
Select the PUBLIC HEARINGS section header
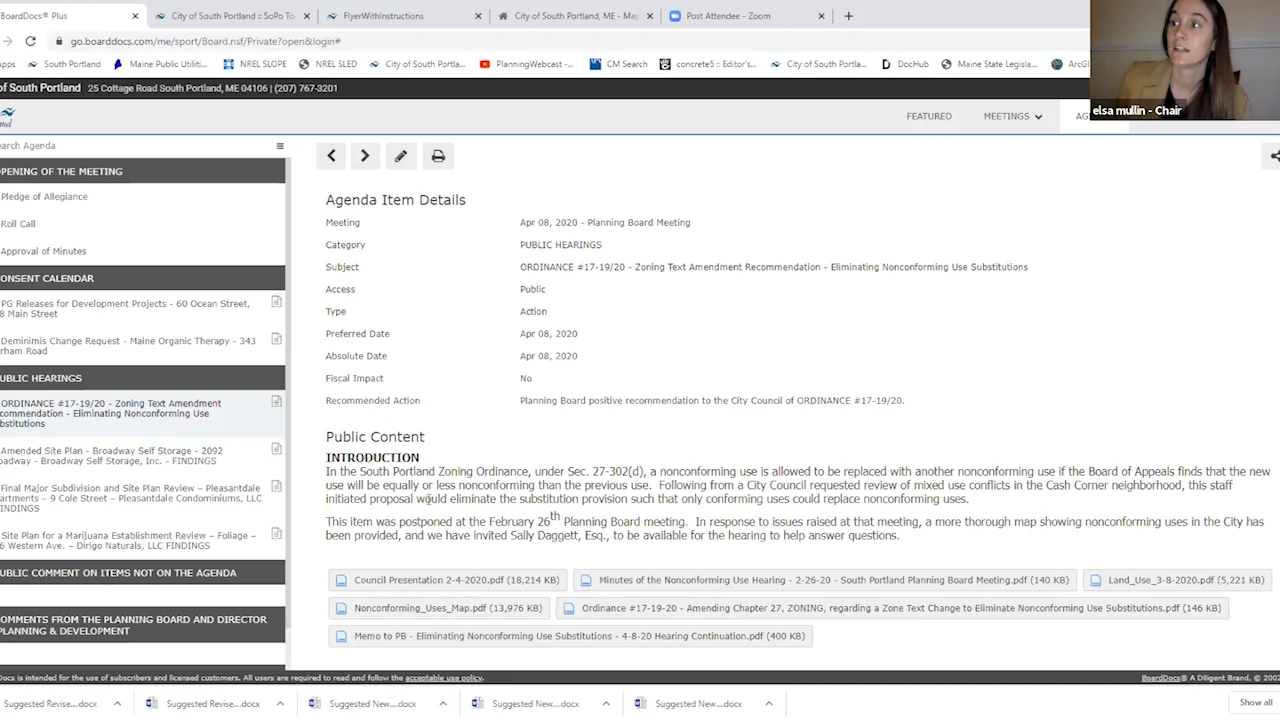click(x=142, y=378)
